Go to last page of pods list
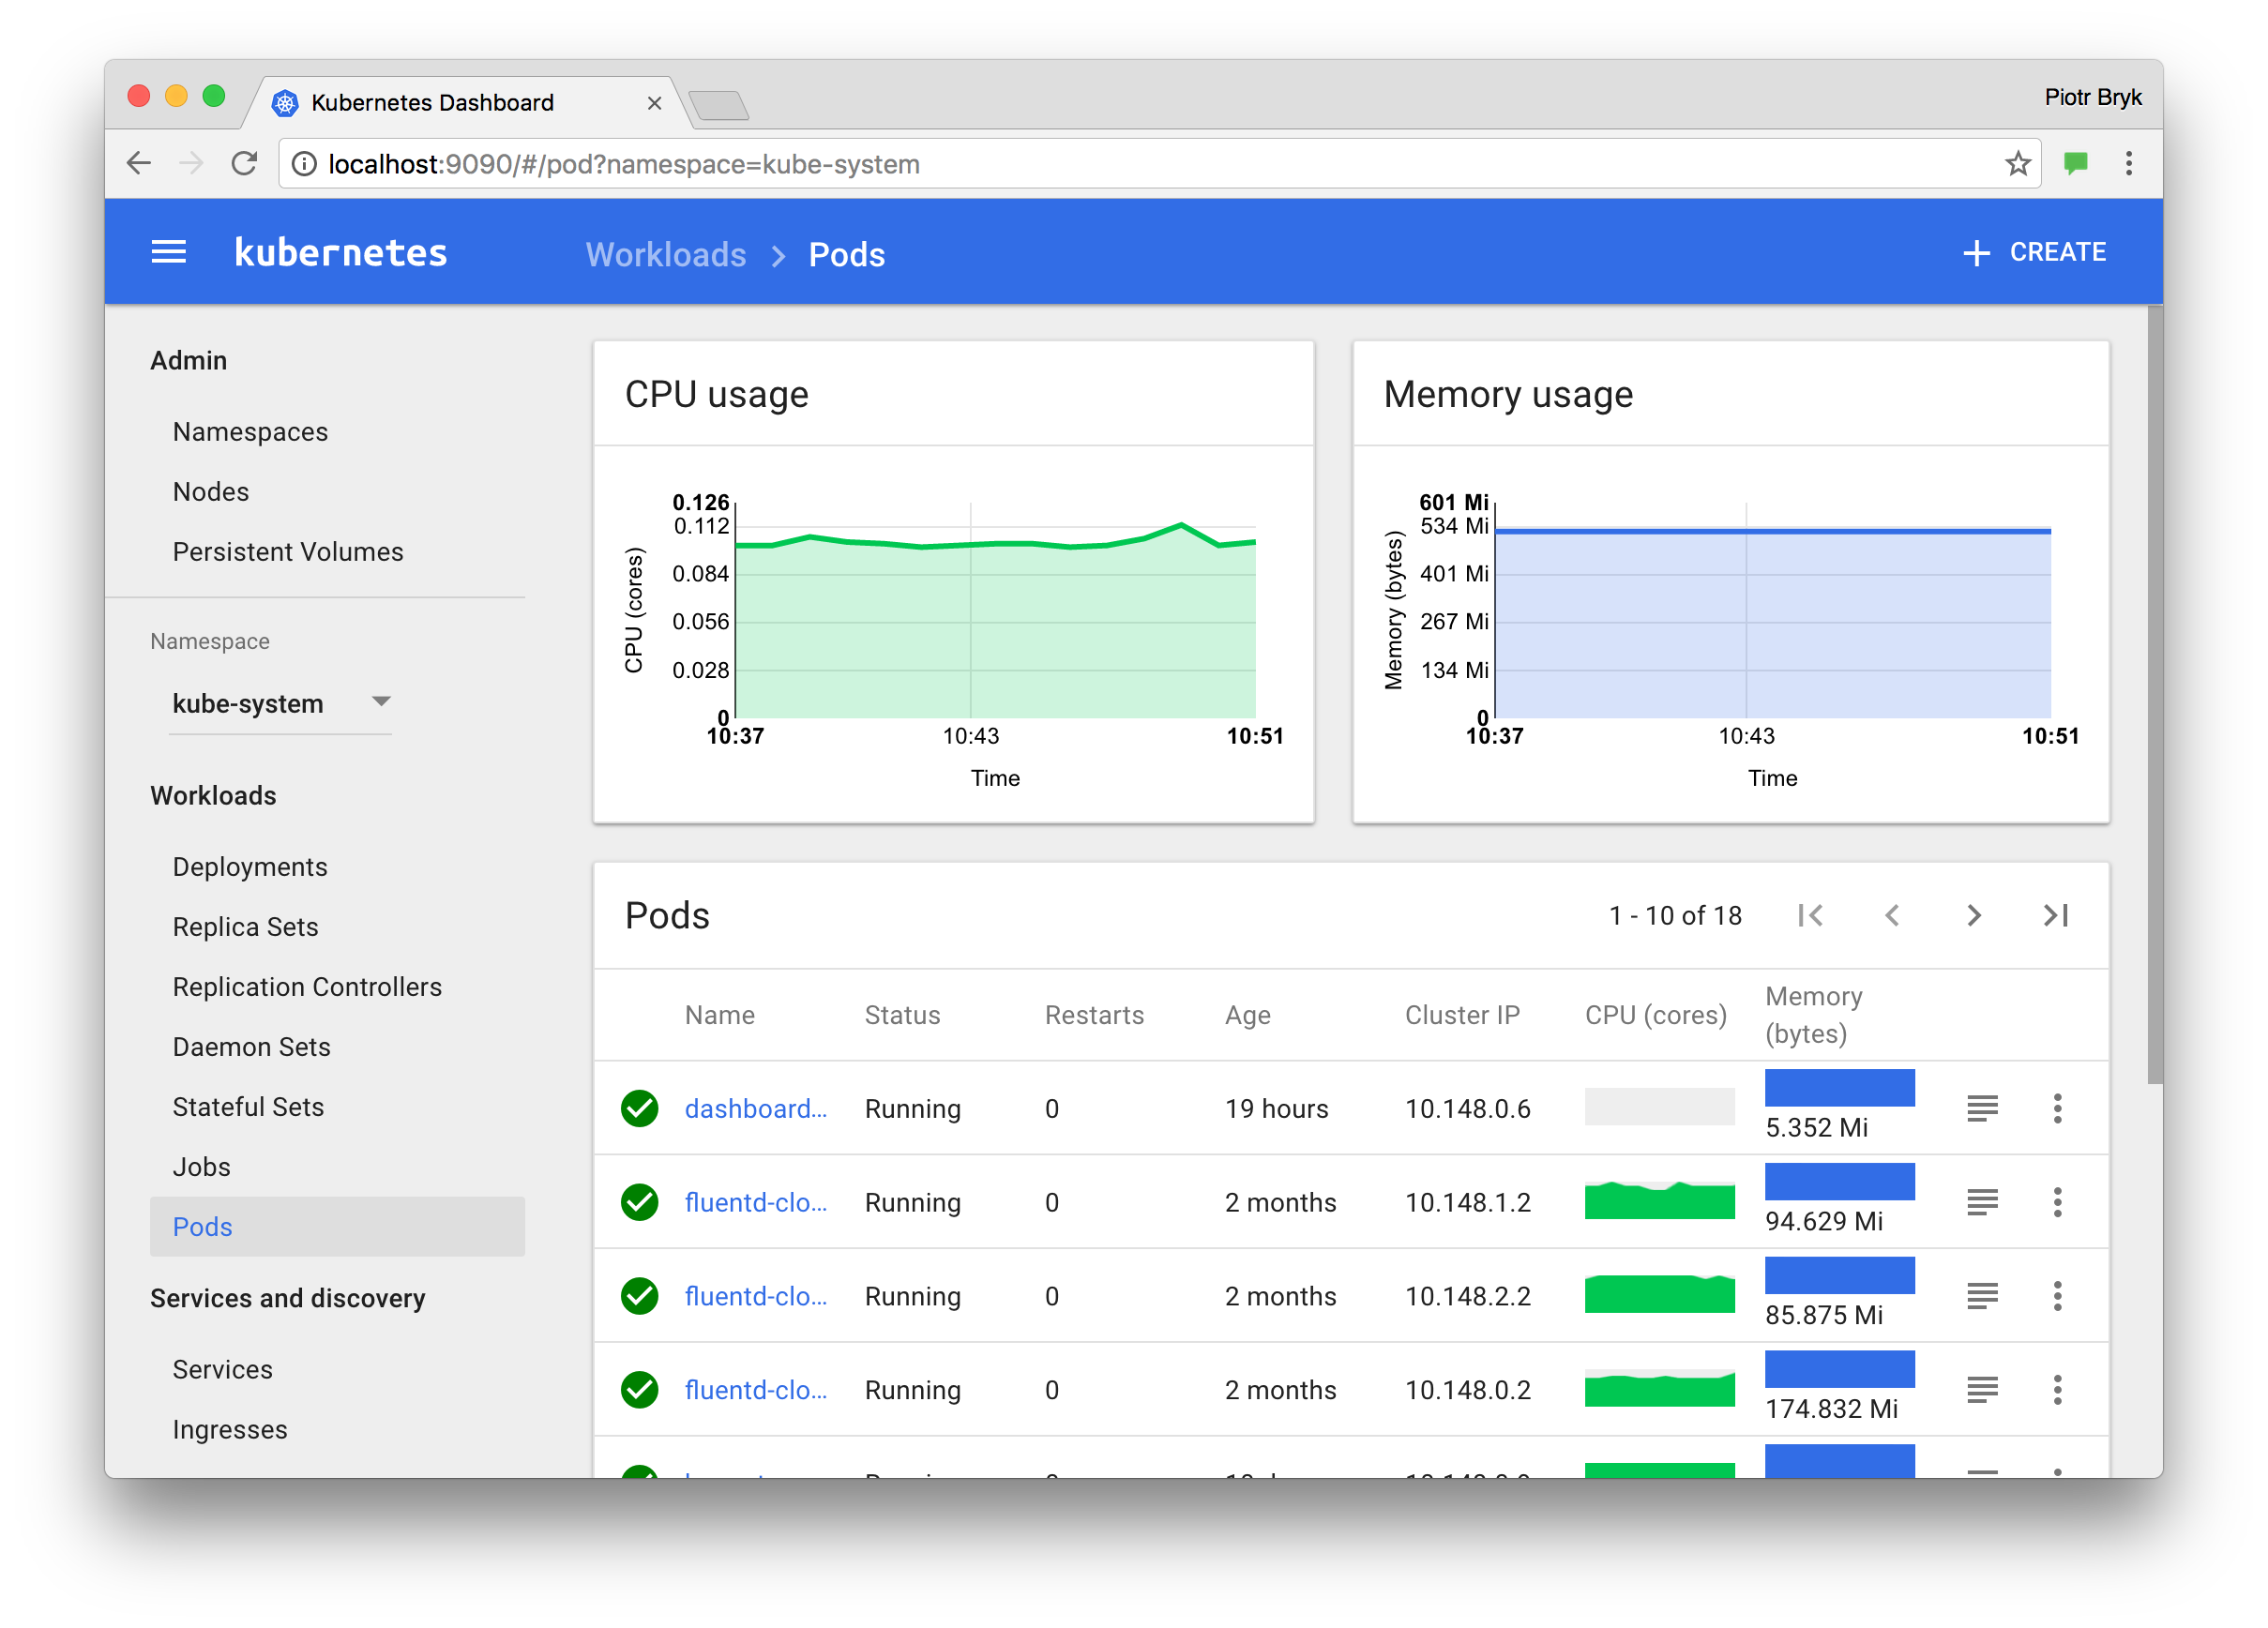 coord(2056,915)
